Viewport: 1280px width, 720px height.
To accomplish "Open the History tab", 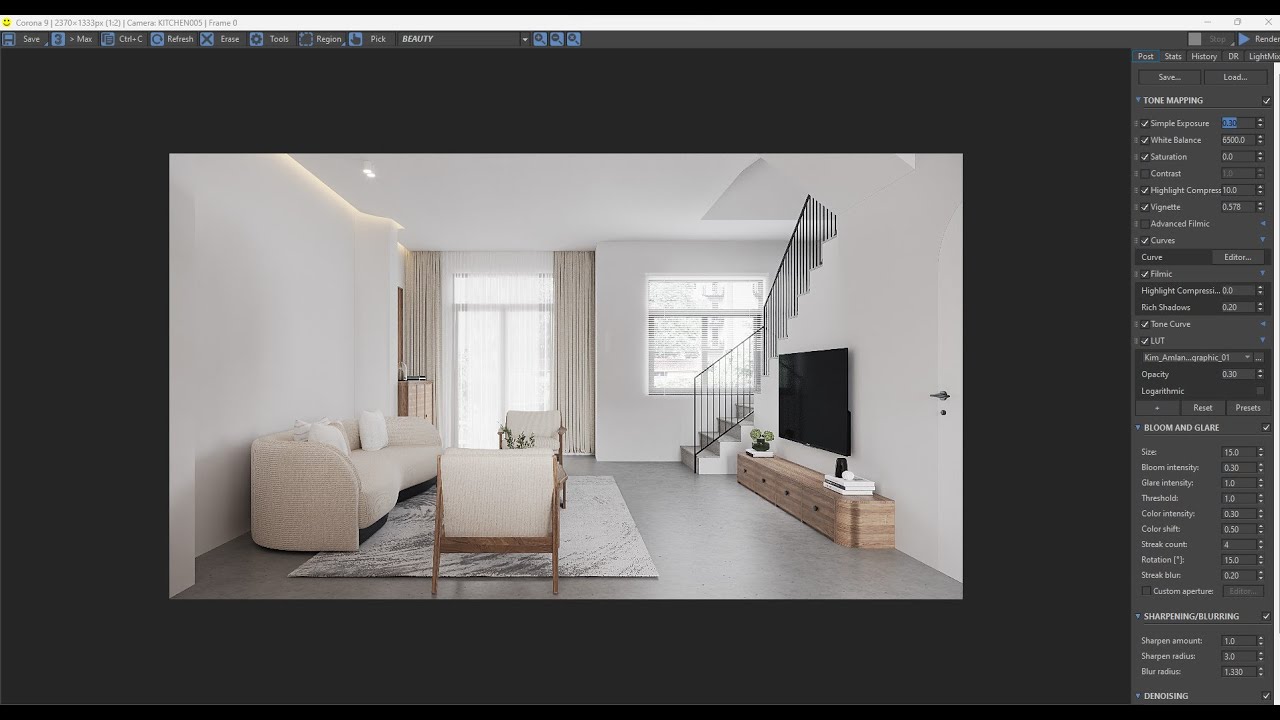I will coord(1204,56).
